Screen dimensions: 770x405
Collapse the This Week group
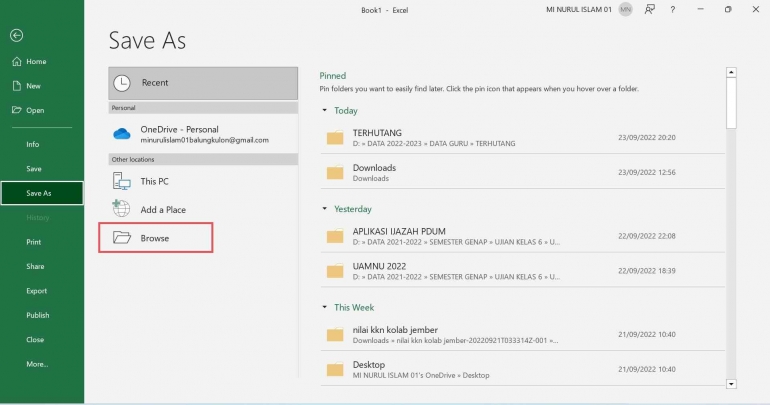point(324,307)
